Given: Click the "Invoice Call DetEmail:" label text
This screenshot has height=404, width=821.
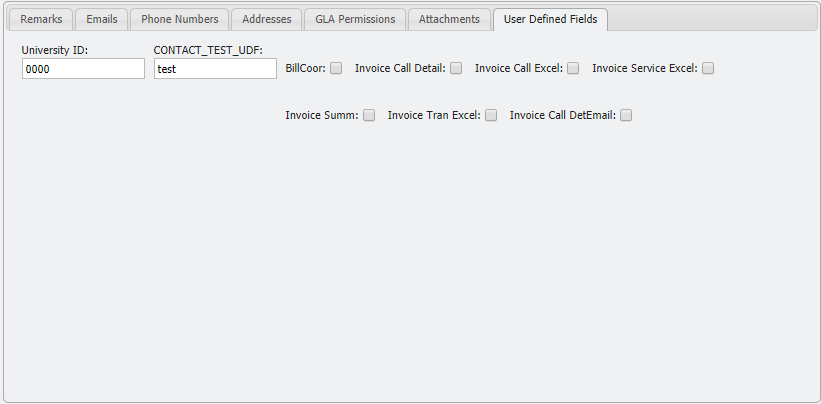Looking at the screenshot, I should (562, 115).
